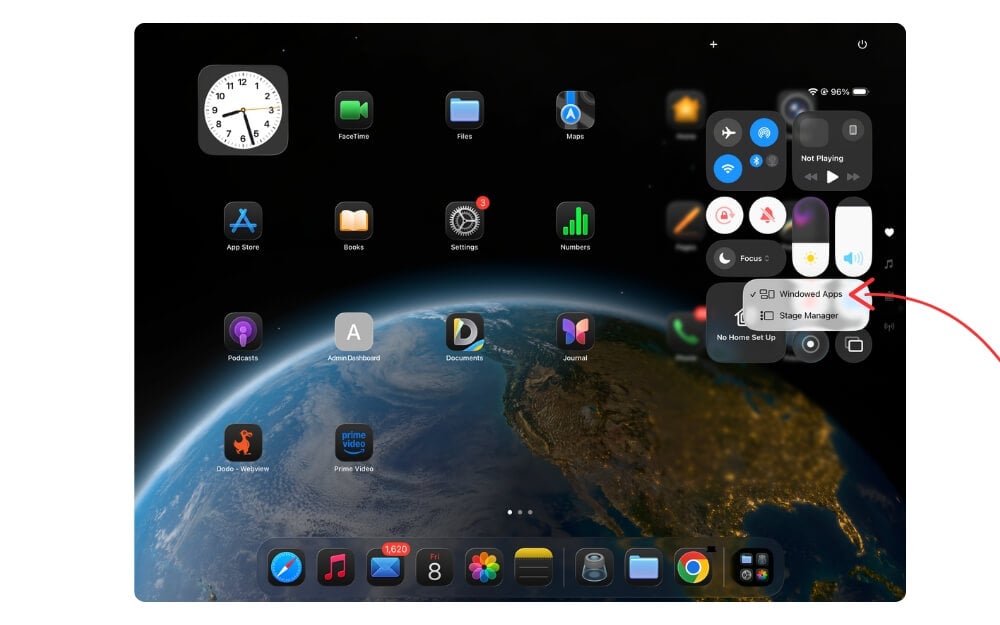Viewport: 1000px width, 625px height.
Task: Adjust the volume slider
Action: point(853,237)
